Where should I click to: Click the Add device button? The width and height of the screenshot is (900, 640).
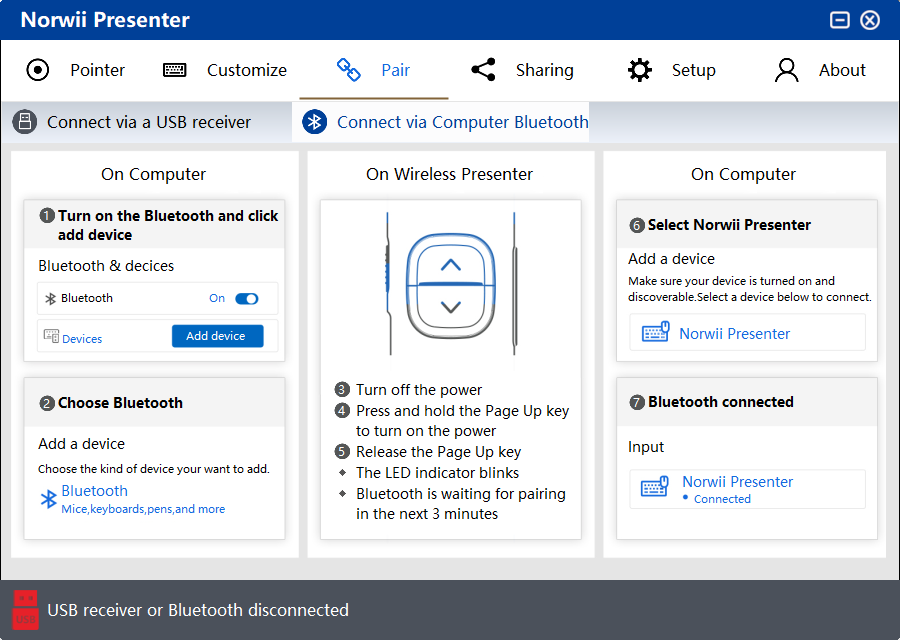pyautogui.click(x=218, y=336)
